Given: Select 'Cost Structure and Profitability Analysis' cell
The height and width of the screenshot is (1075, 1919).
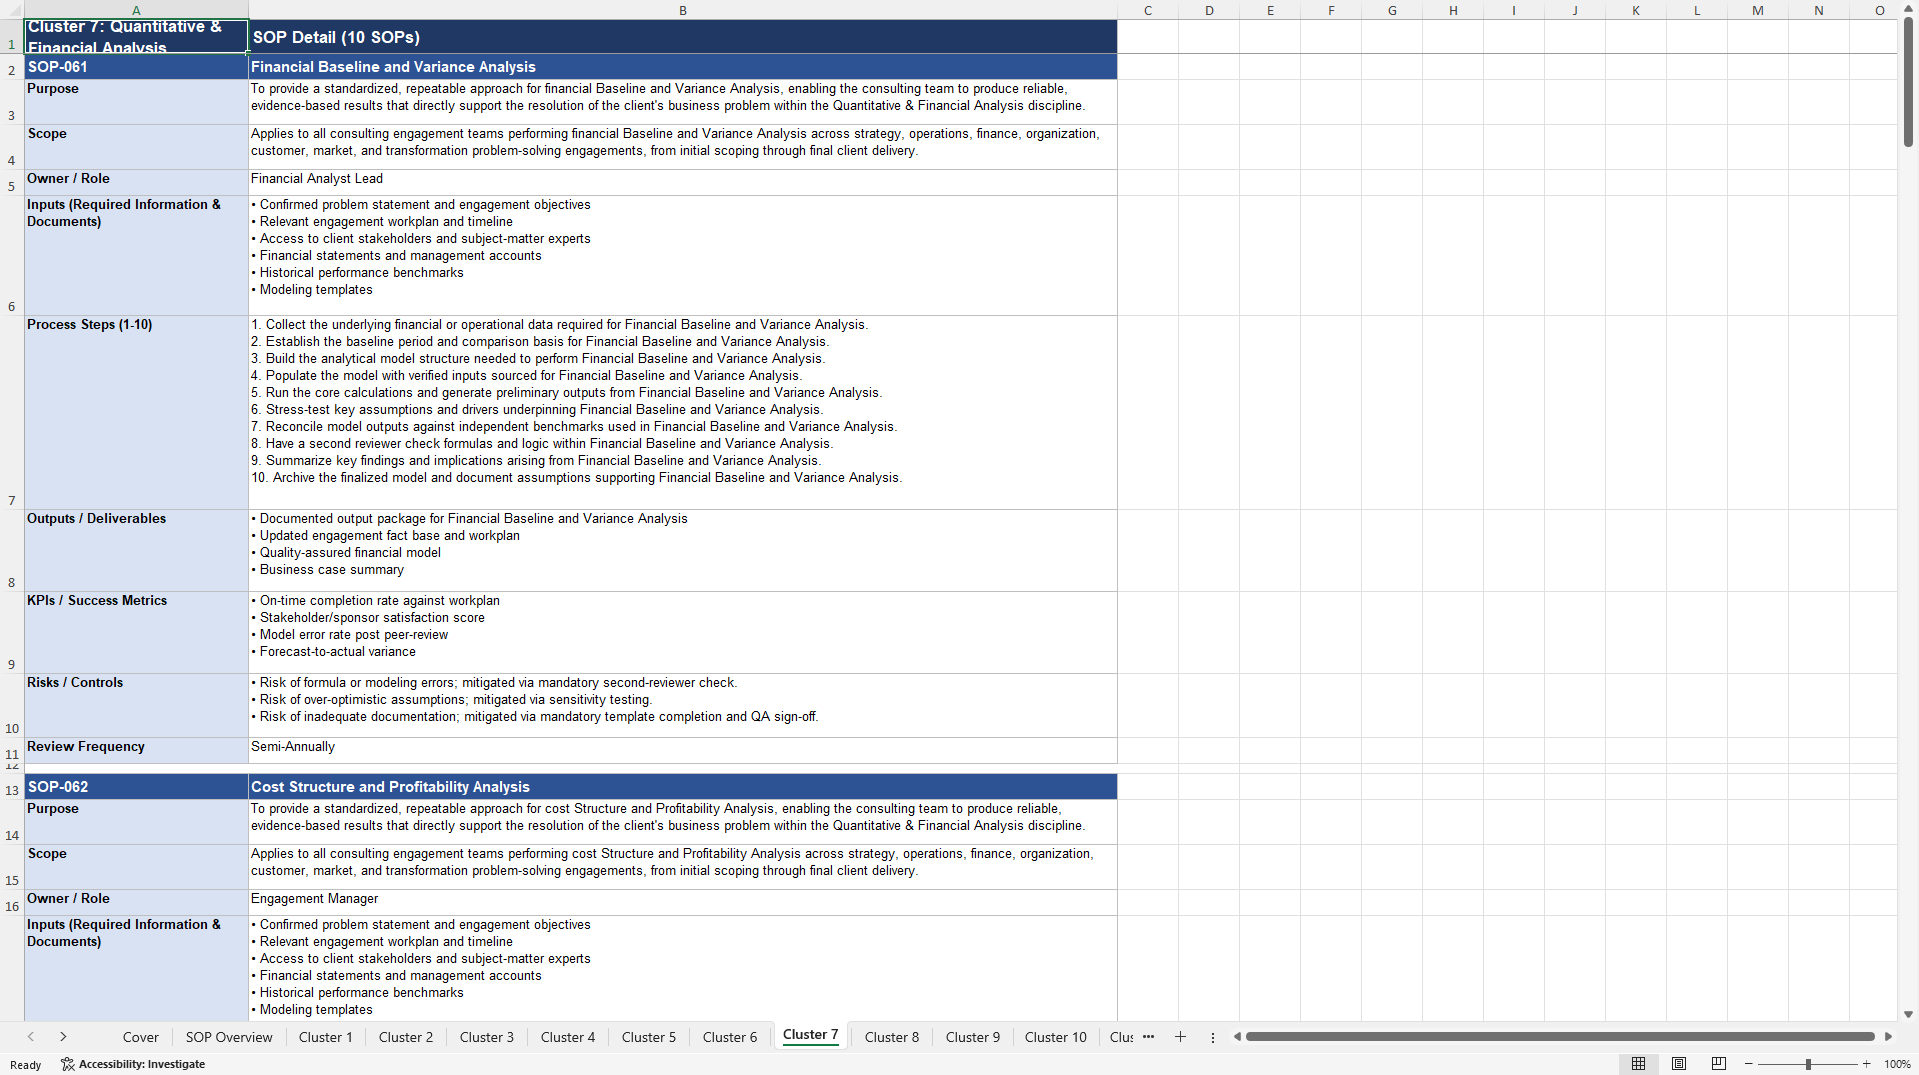Looking at the screenshot, I should [x=683, y=787].
